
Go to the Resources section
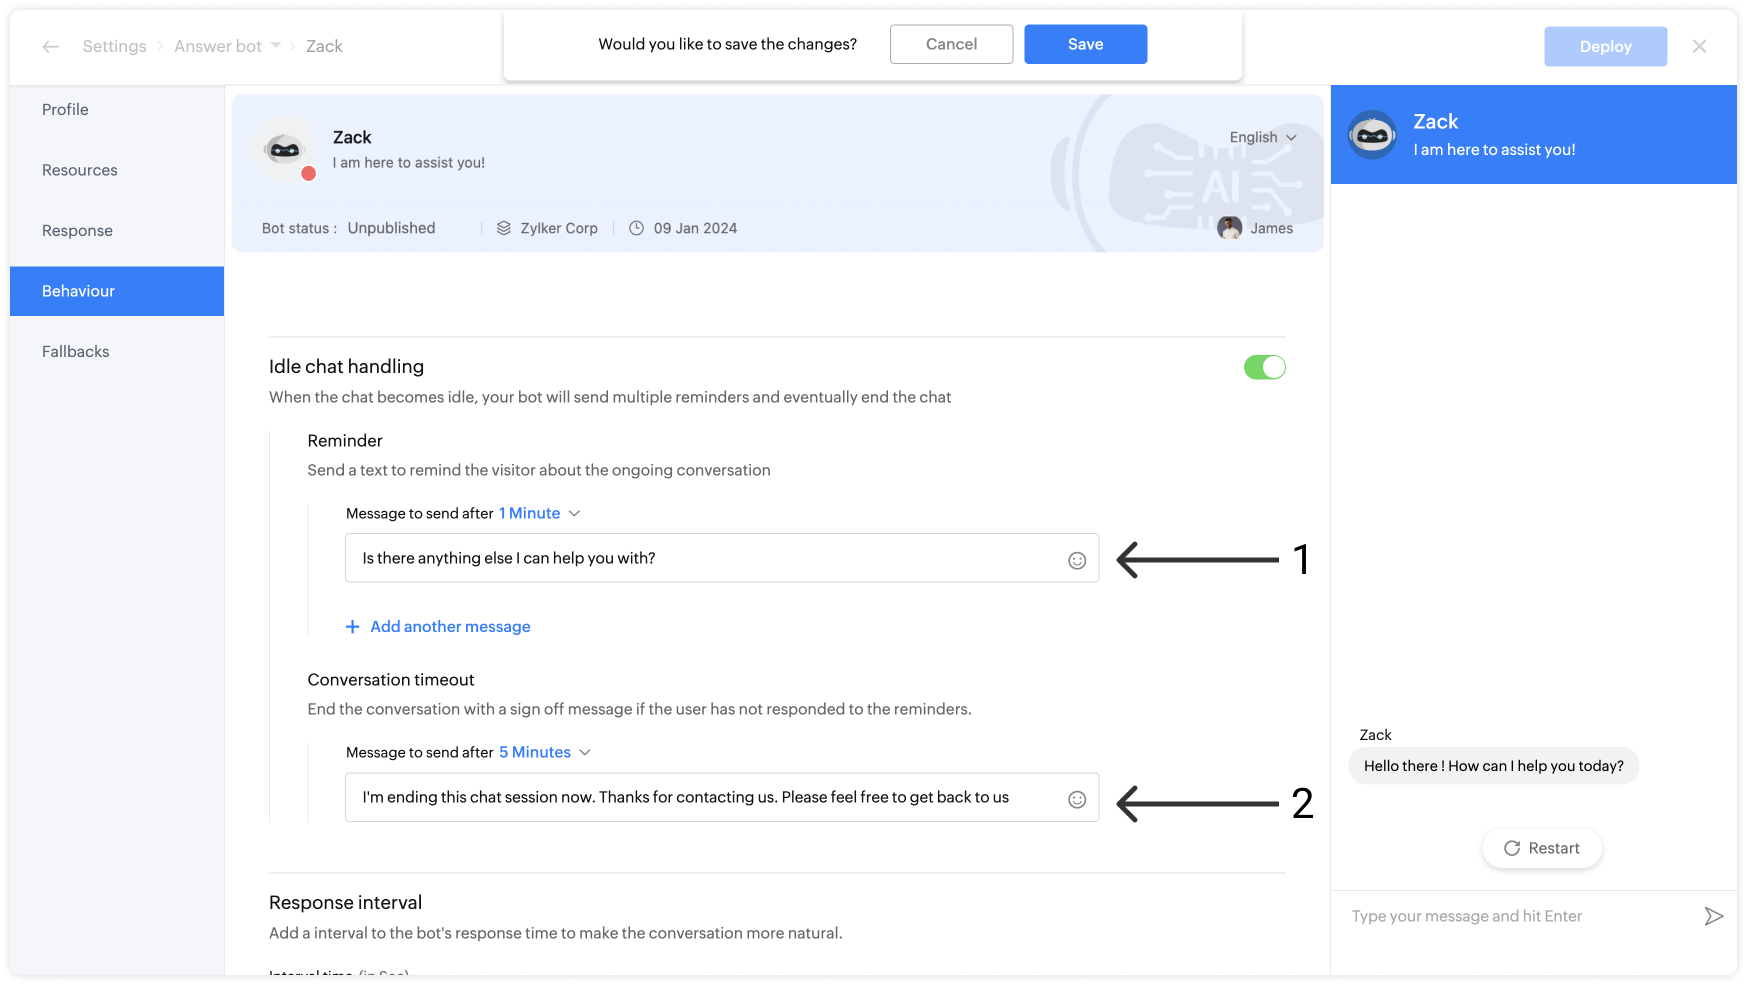(x=80, y=170)
